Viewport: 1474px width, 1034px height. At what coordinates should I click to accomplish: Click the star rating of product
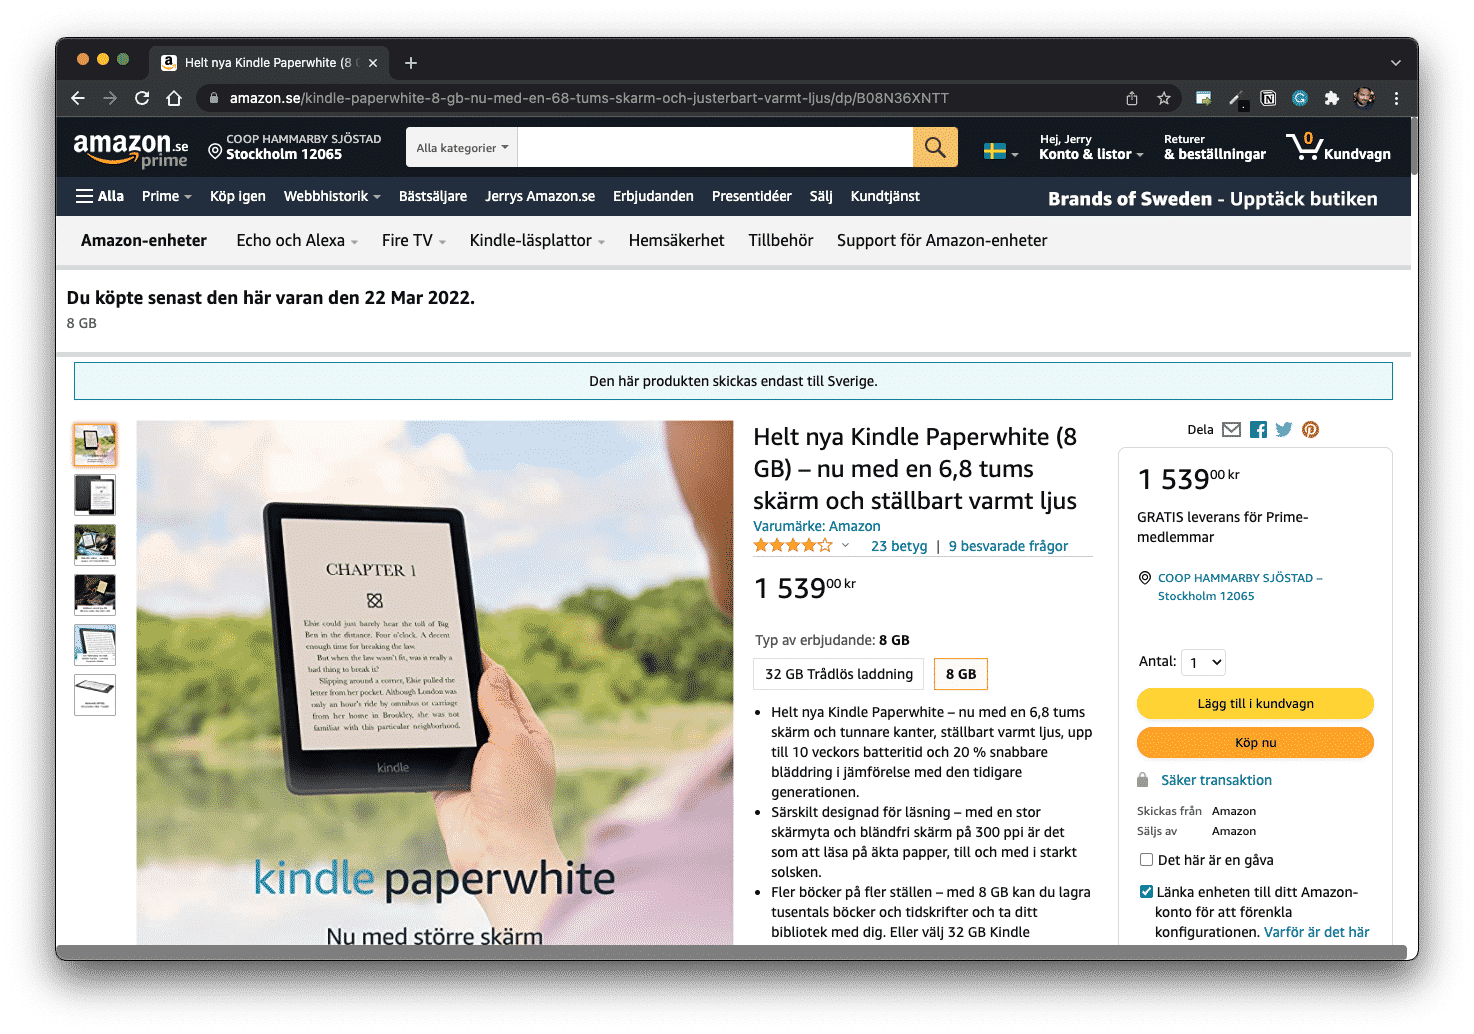(793, 546)
